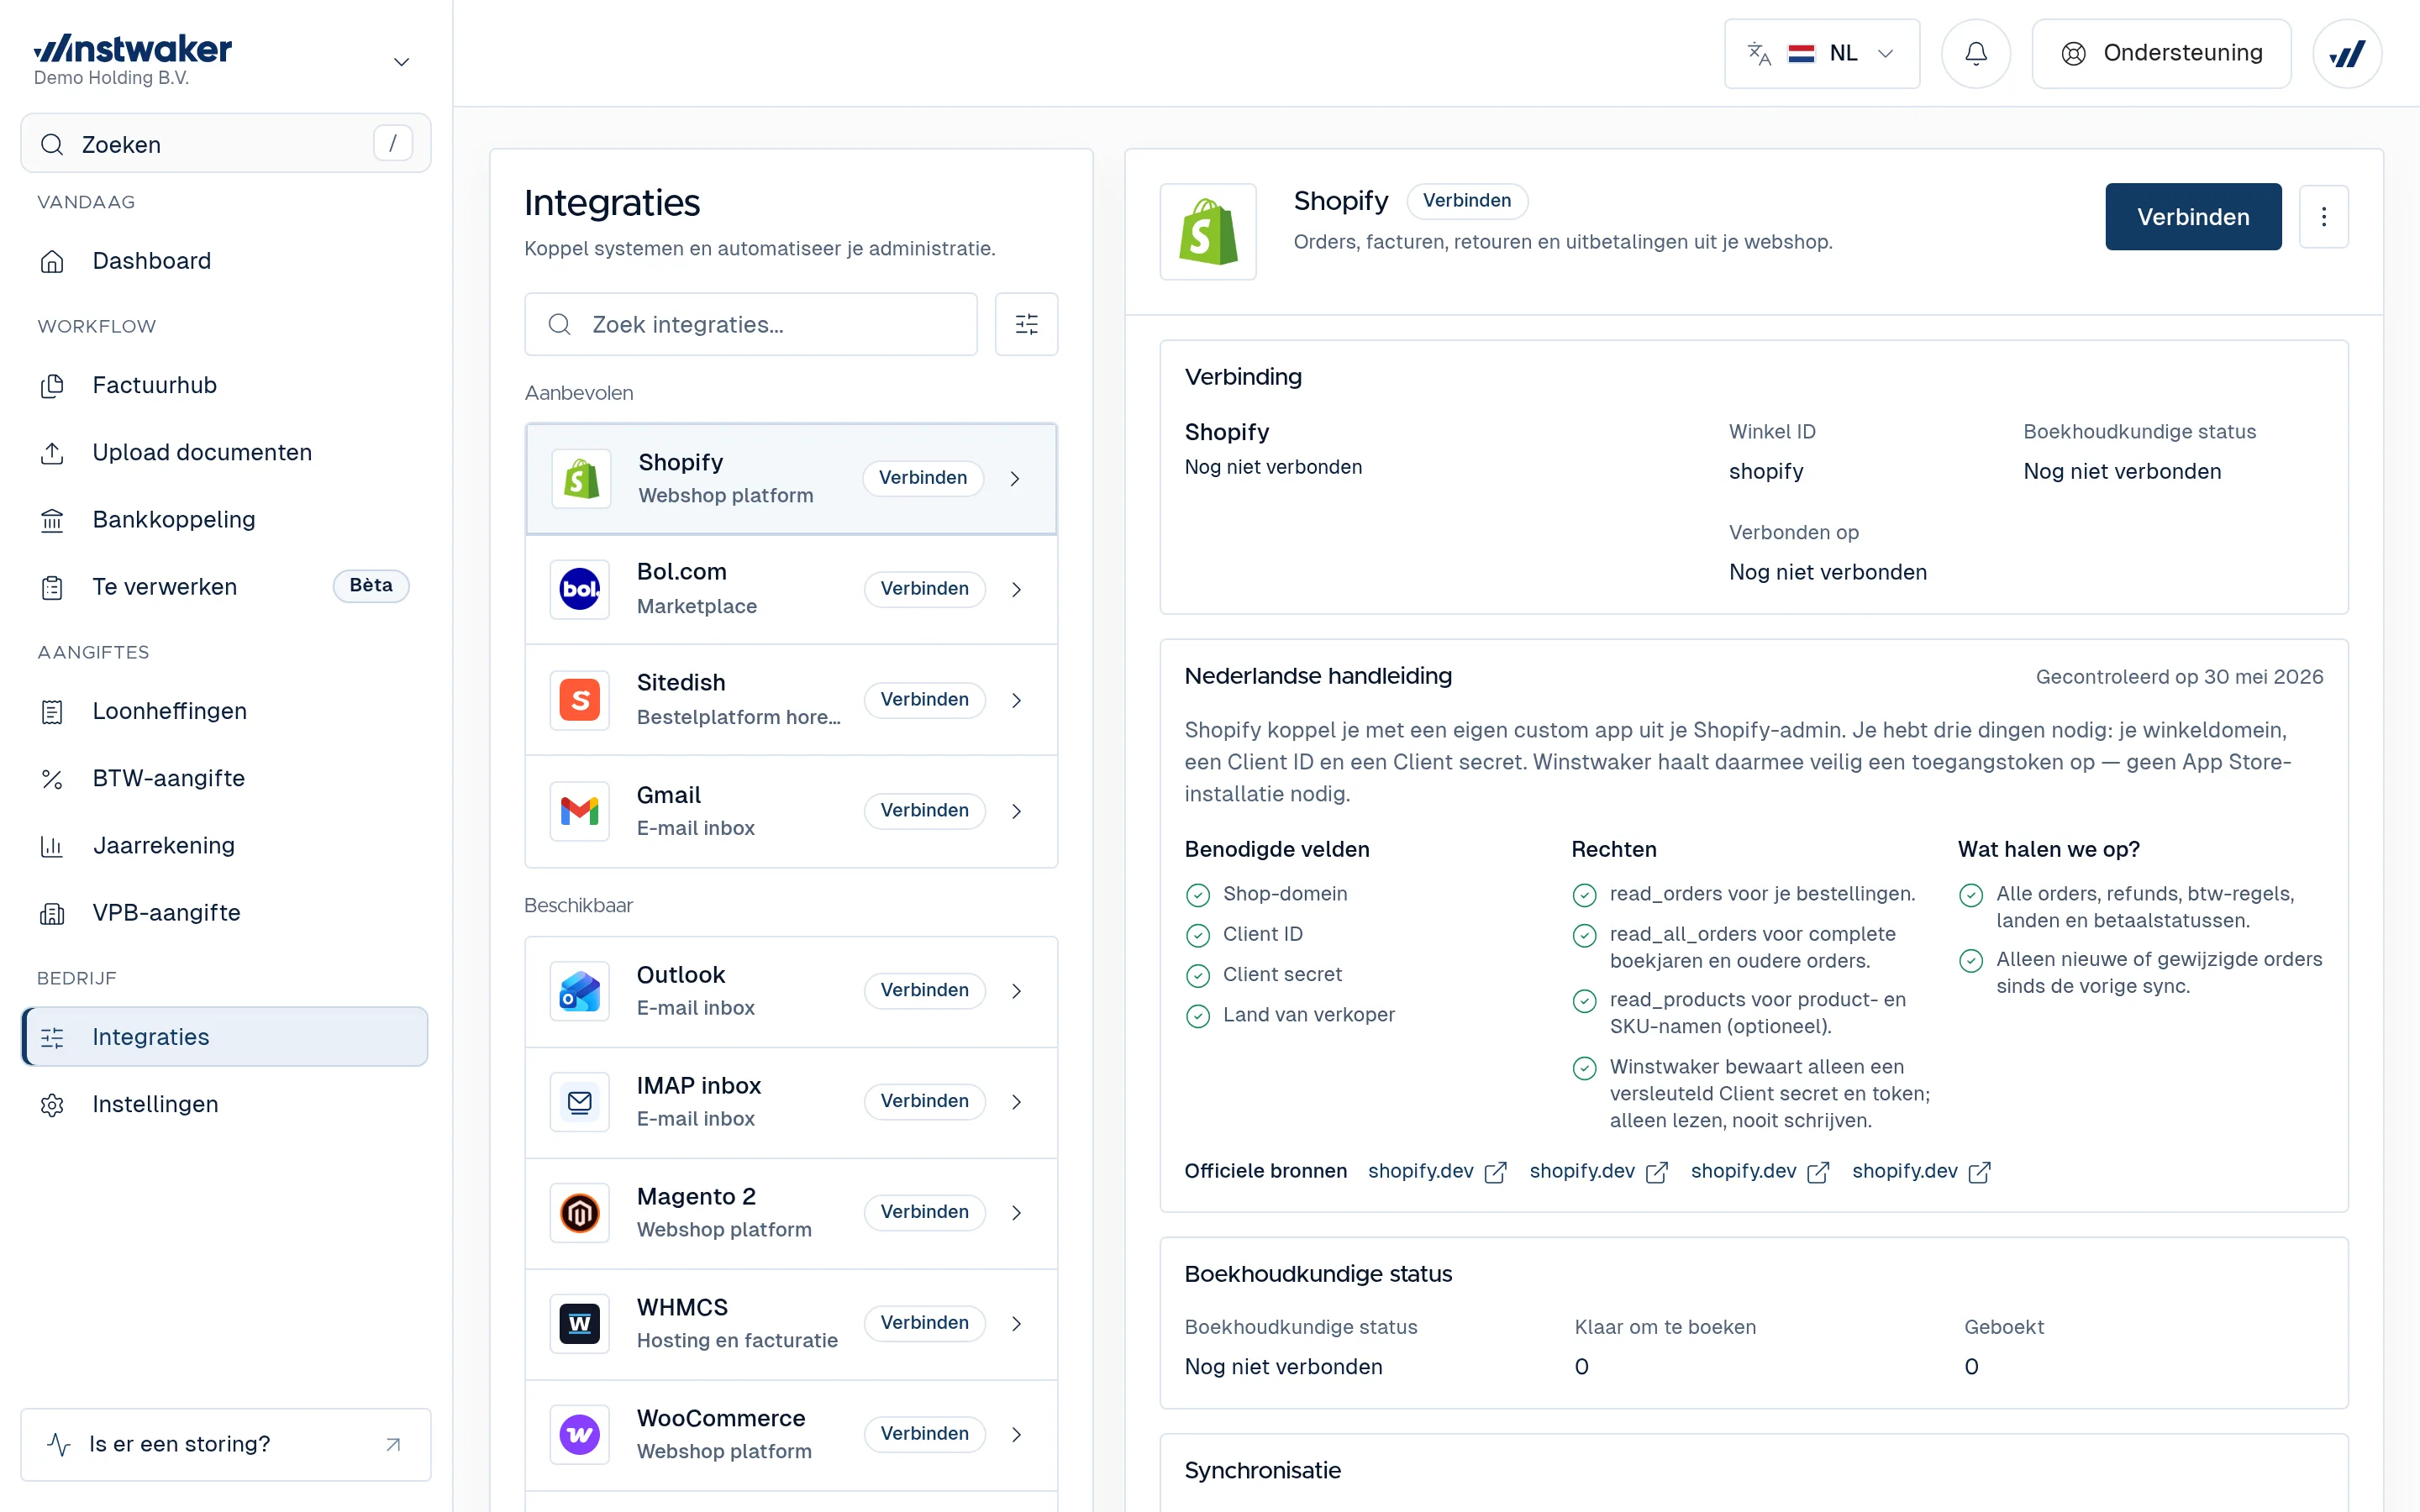Click the Bèta badge
The image size is (2420, 1512).
[x=371, y=586]
